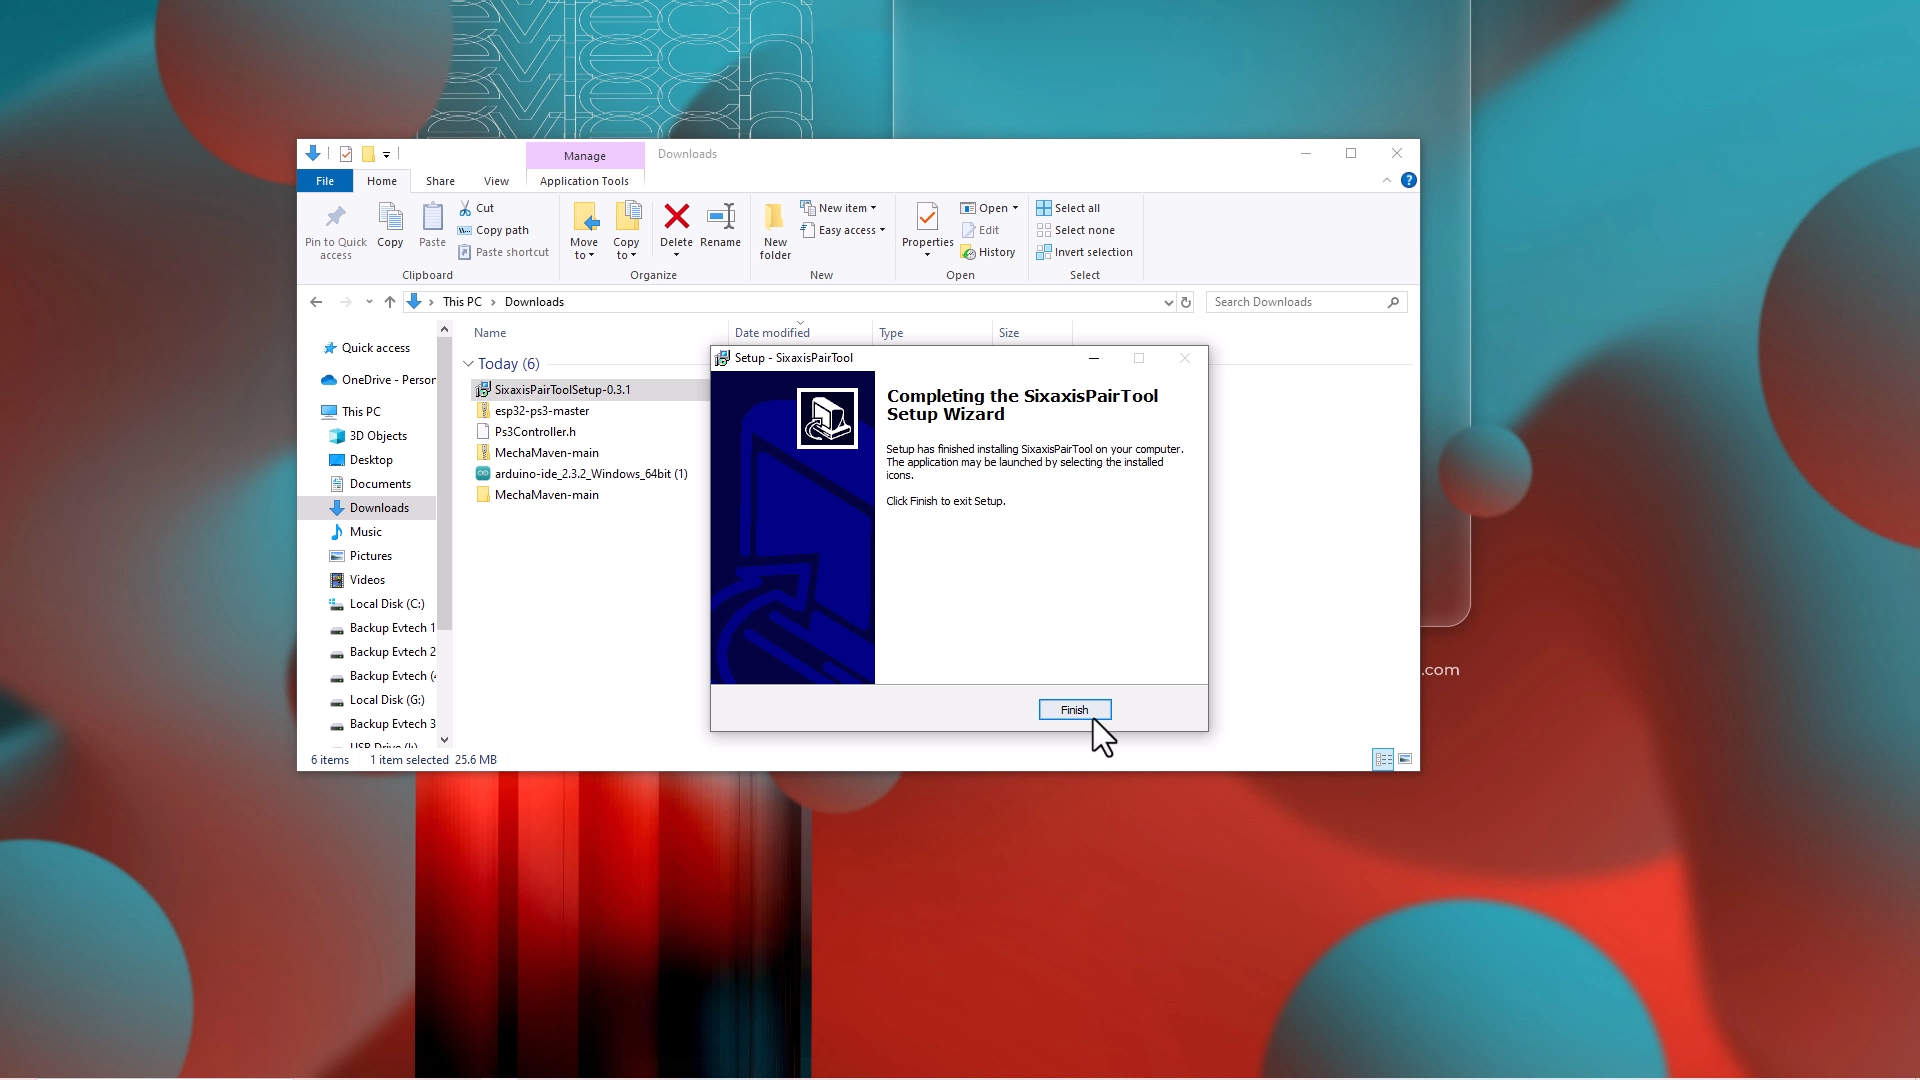Click the Explorer Help question mark icon
This screenshot has height=1080, width=1920.
click(1408, 180)
